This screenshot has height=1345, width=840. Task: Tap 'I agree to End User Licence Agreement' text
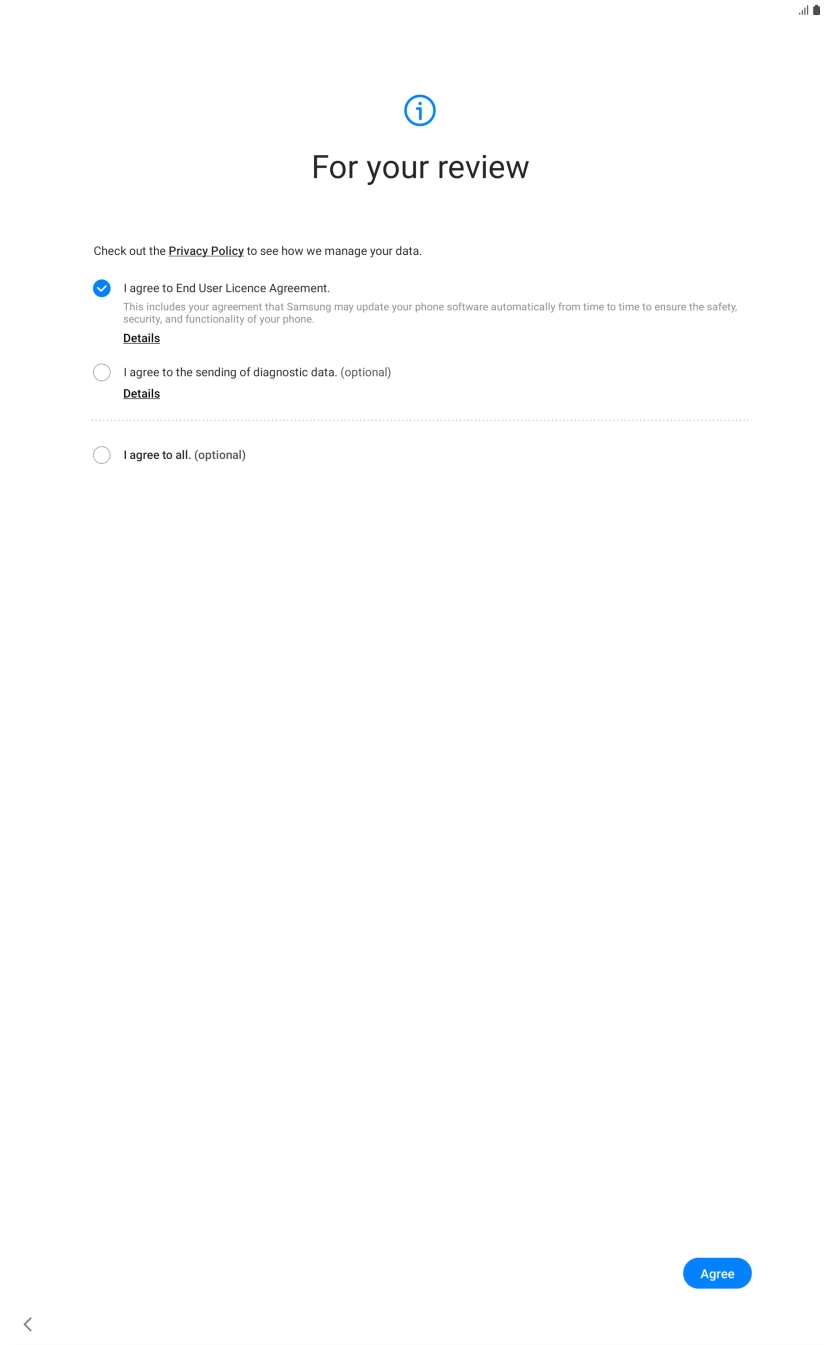(227, 288)
